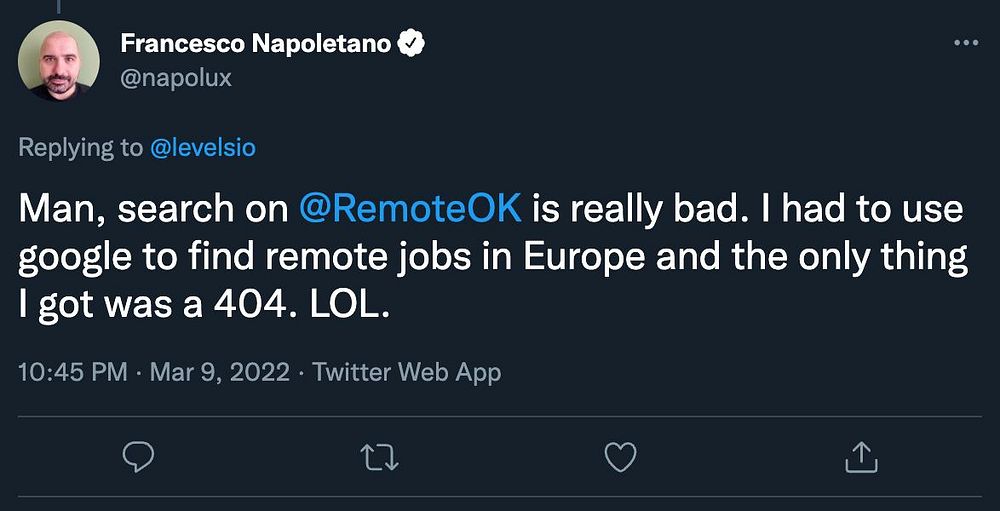The image size is (1000, 511).
Task: Click the word "Man," starting the tweet
Action: pyautogui.click(x=56, y=210)
